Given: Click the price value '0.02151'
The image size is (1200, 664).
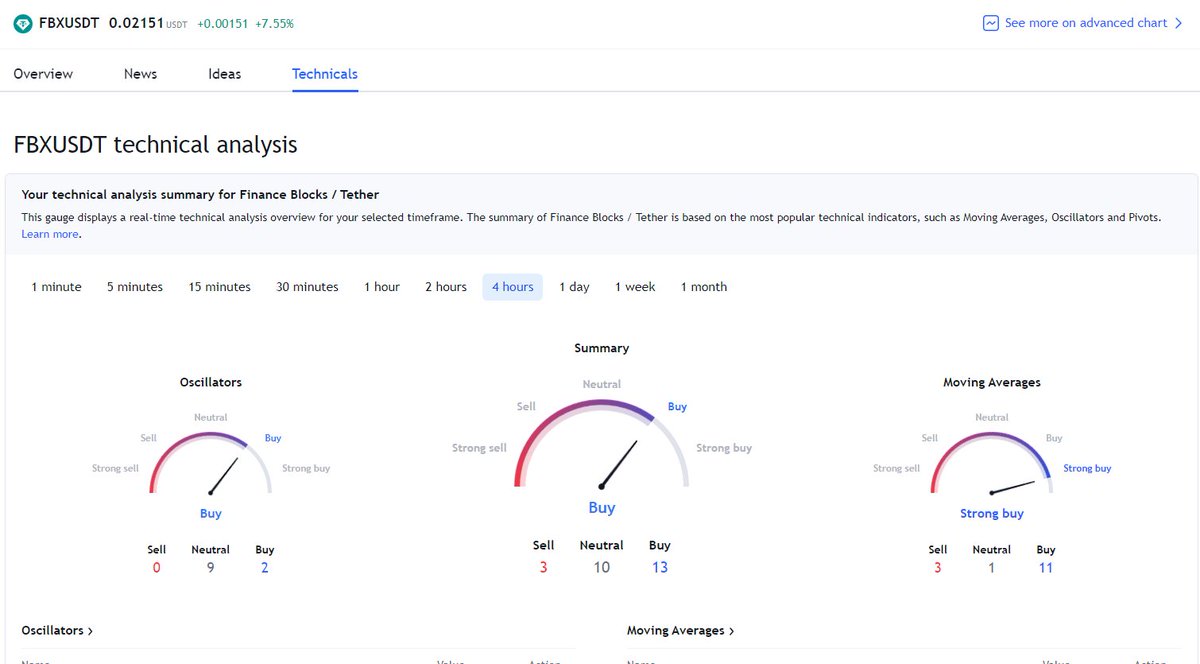Looking at the screenshot, I should [x=136, y=23].
